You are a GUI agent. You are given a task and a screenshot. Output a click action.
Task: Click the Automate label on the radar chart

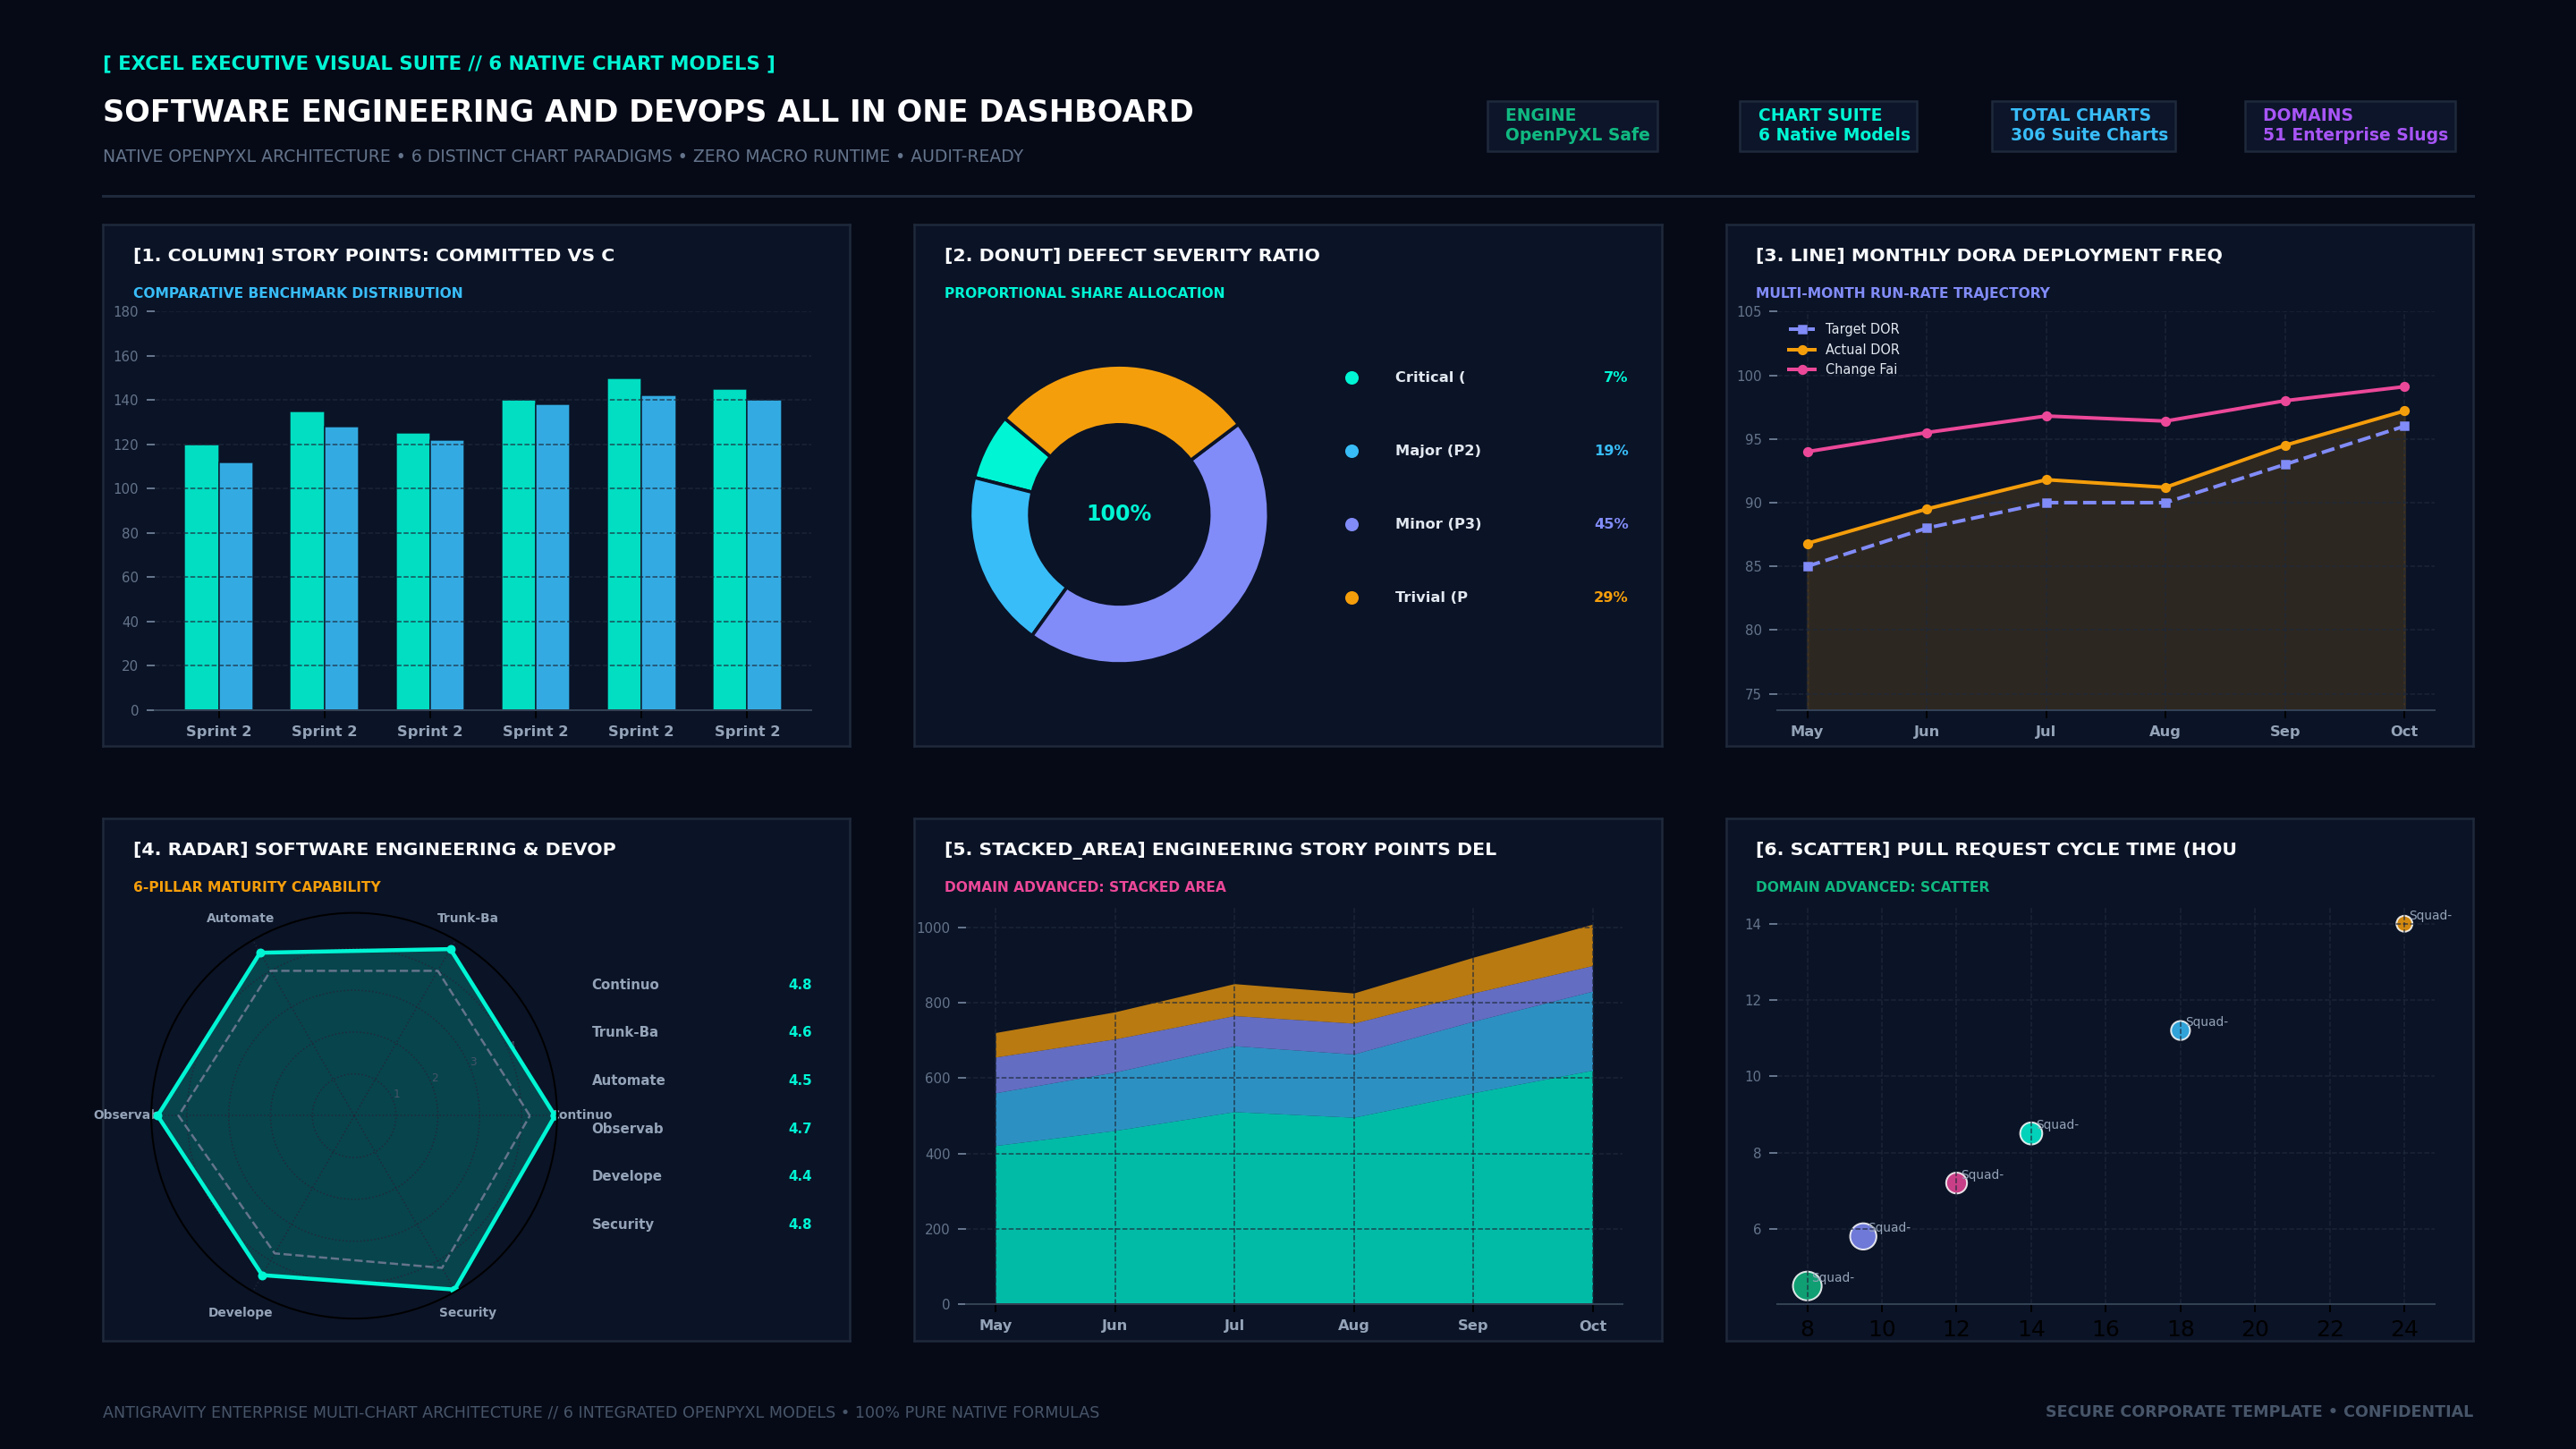coord(240,918)
